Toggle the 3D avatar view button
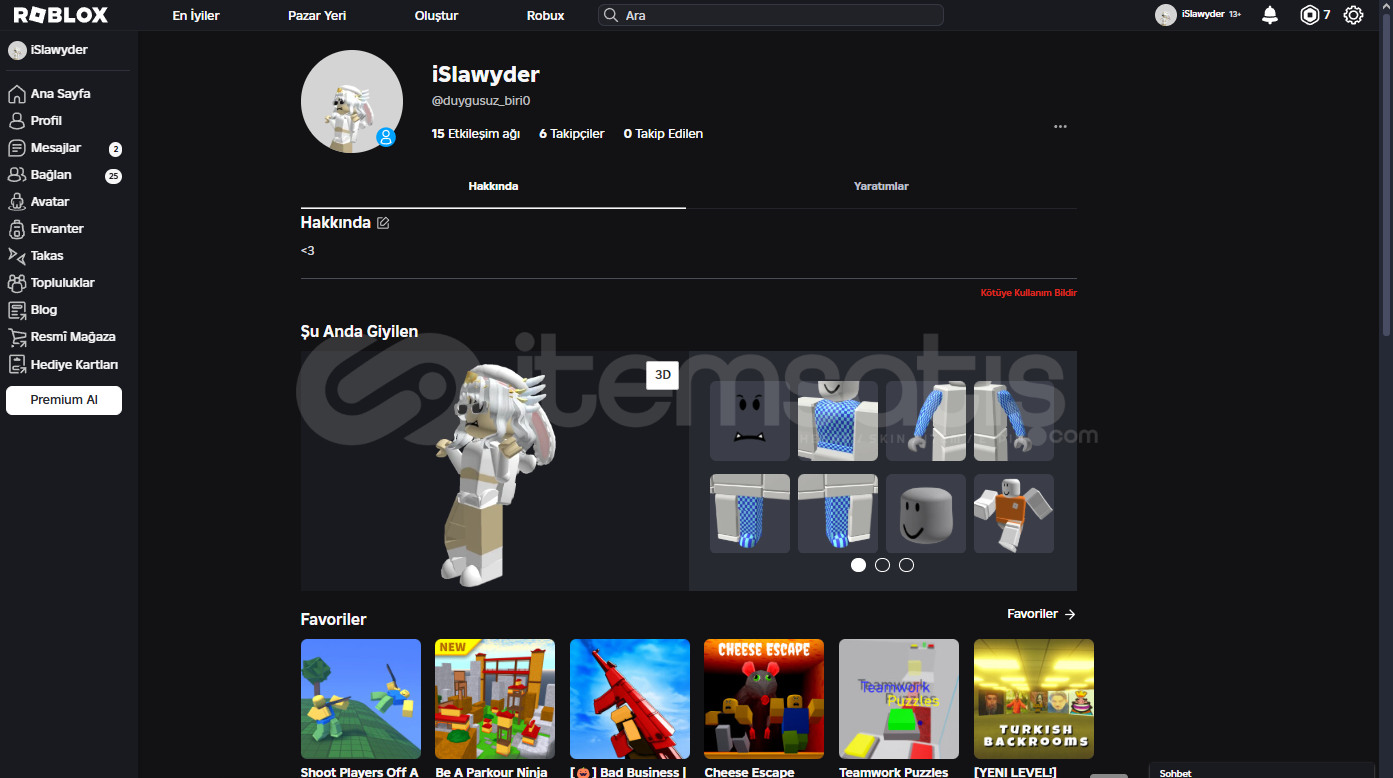 coord(662,375)
